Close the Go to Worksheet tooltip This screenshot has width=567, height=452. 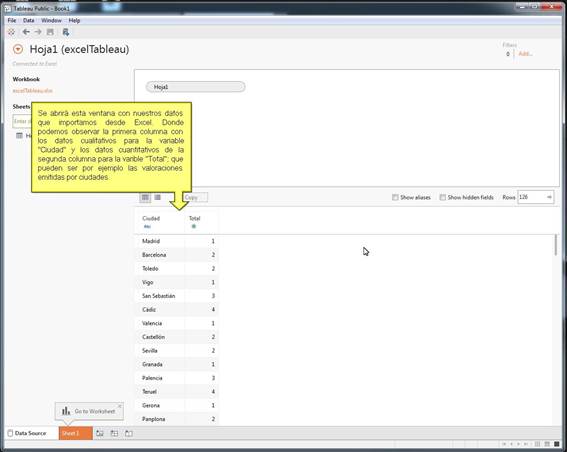point(120,406)
